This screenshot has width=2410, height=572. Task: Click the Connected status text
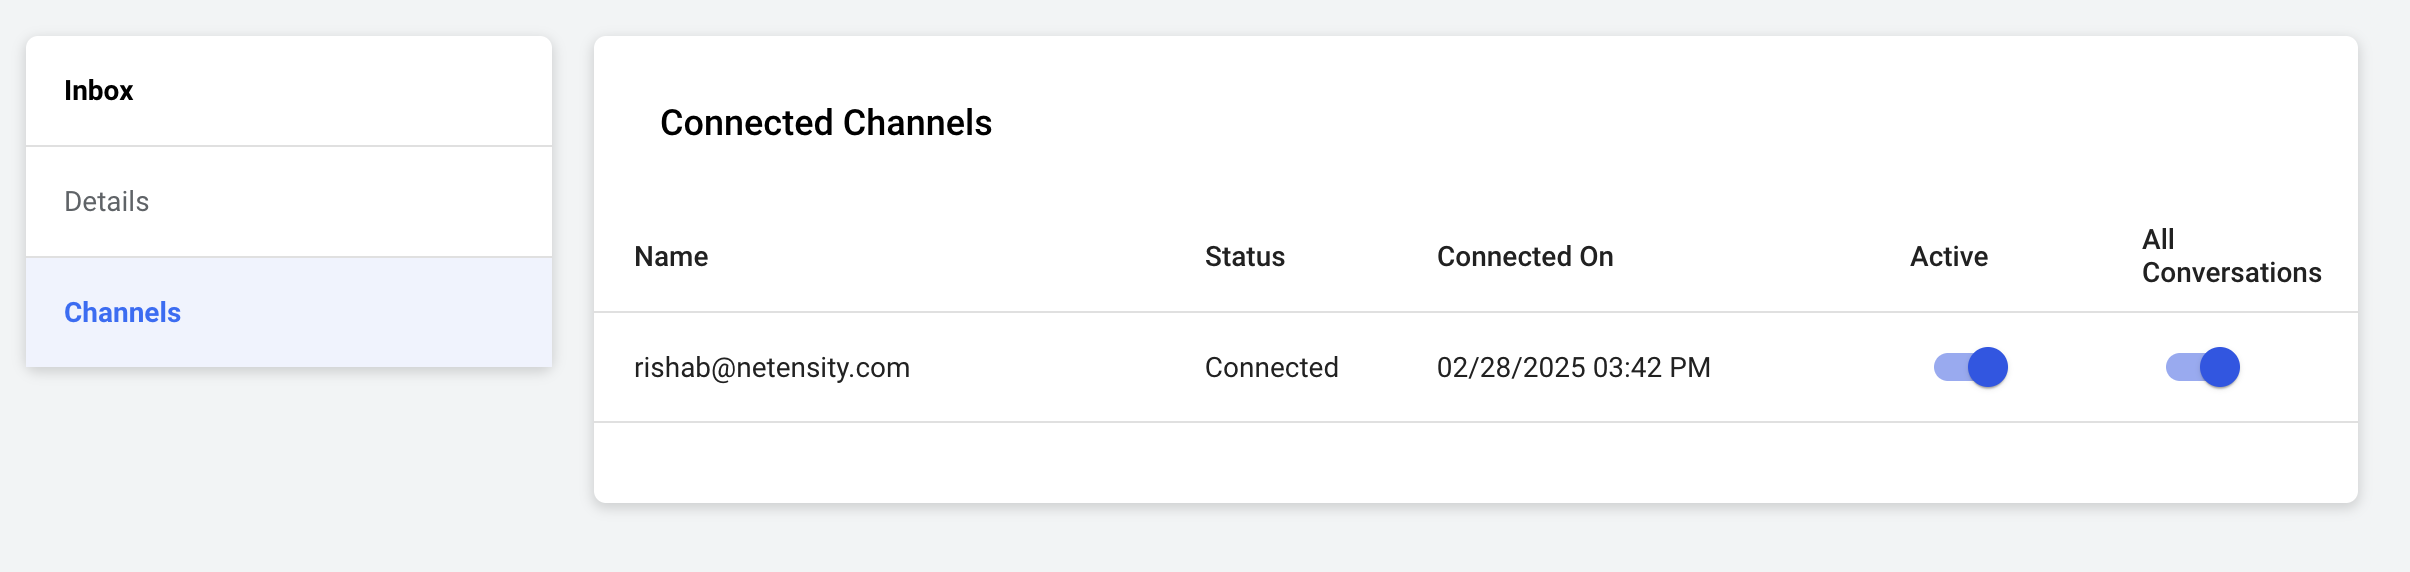point(1271,368)
